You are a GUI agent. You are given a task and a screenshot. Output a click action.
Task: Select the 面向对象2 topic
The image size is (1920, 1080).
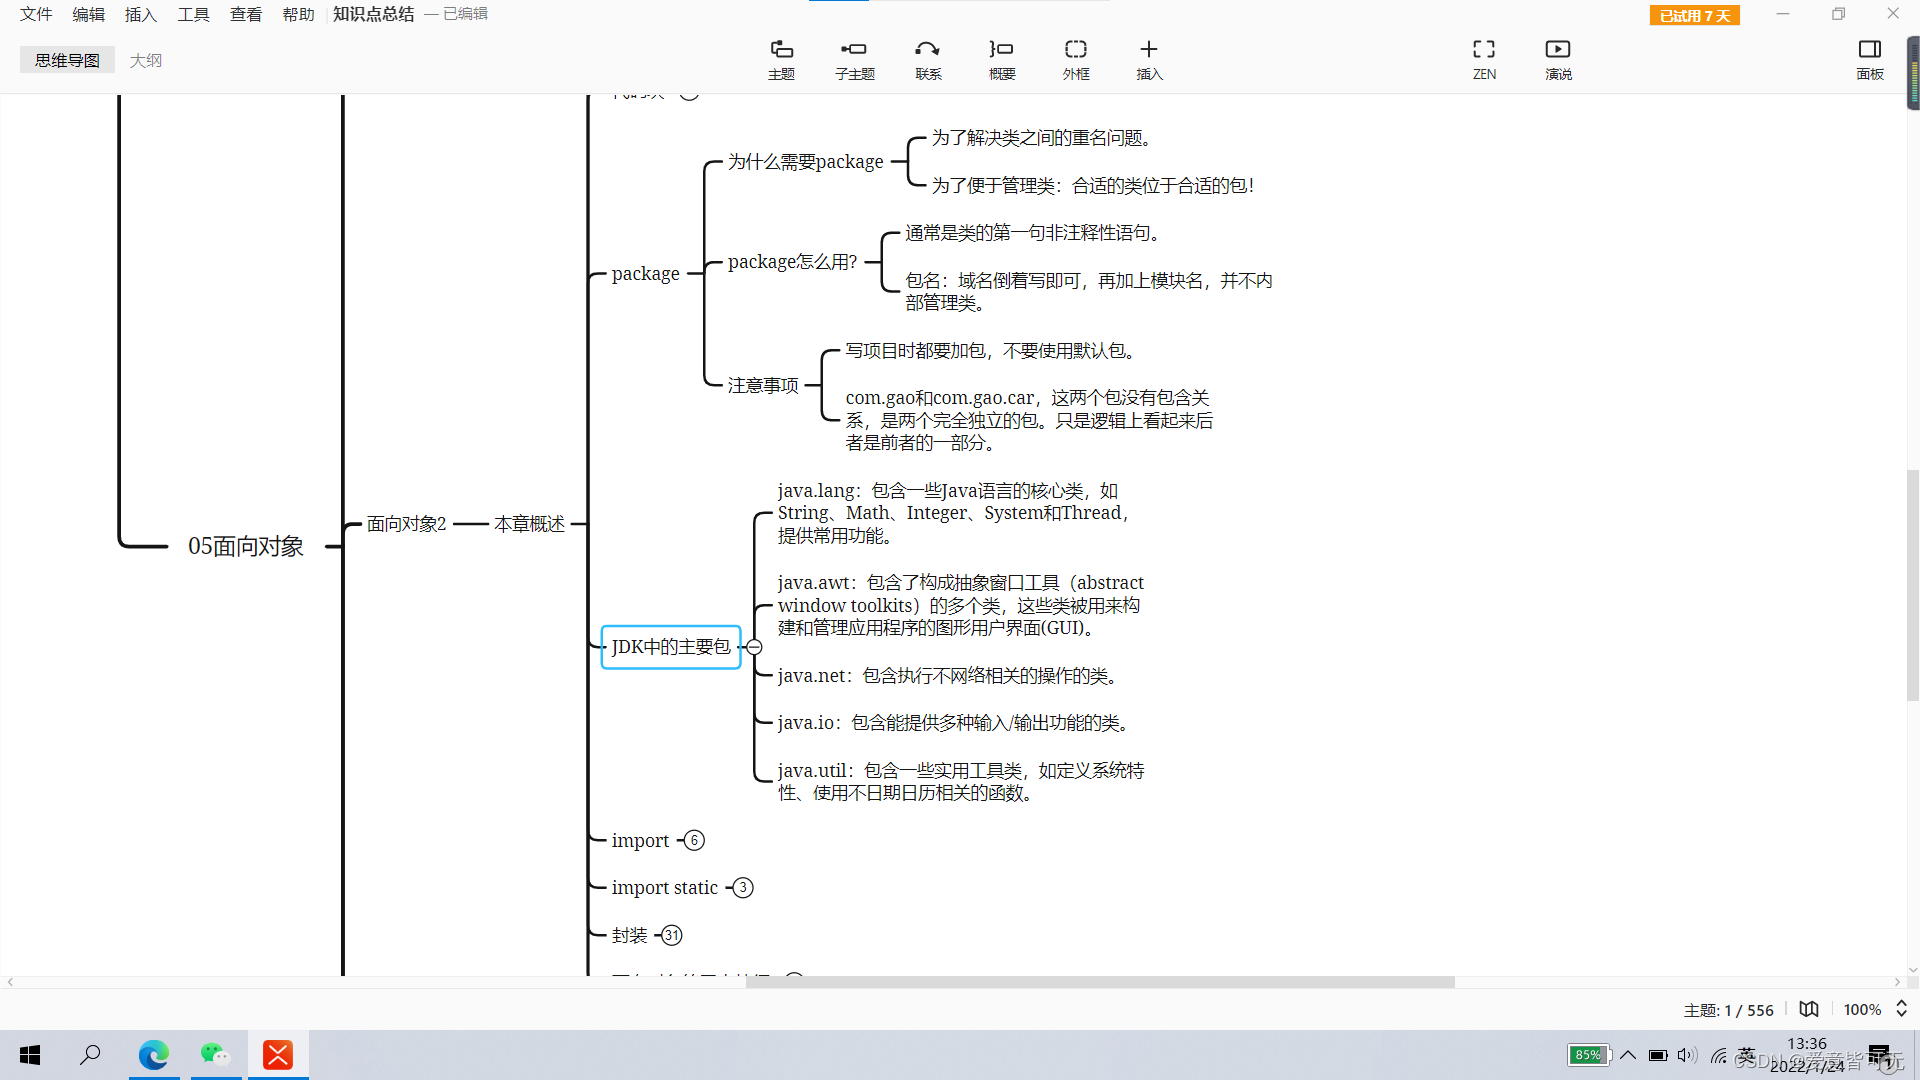(406, 523)
